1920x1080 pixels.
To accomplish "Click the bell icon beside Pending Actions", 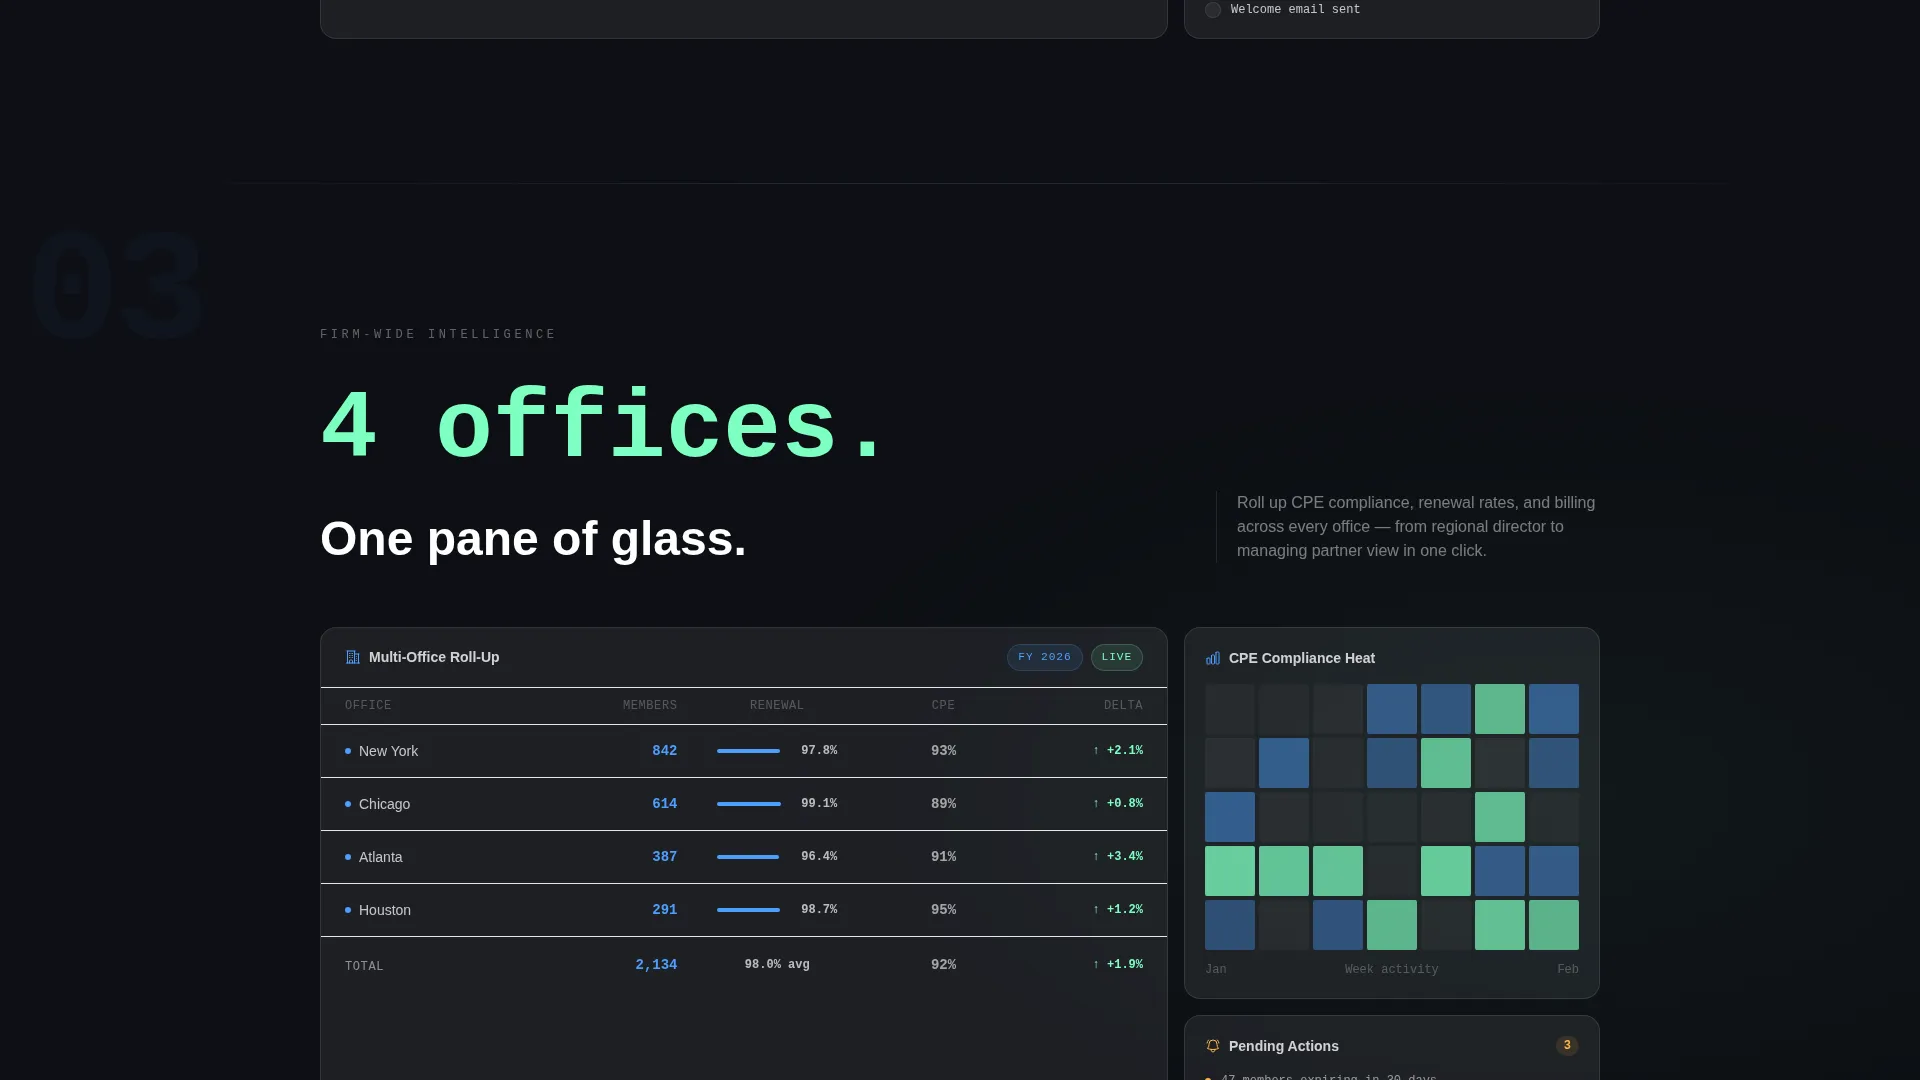I will [x=1213, y=1046].
